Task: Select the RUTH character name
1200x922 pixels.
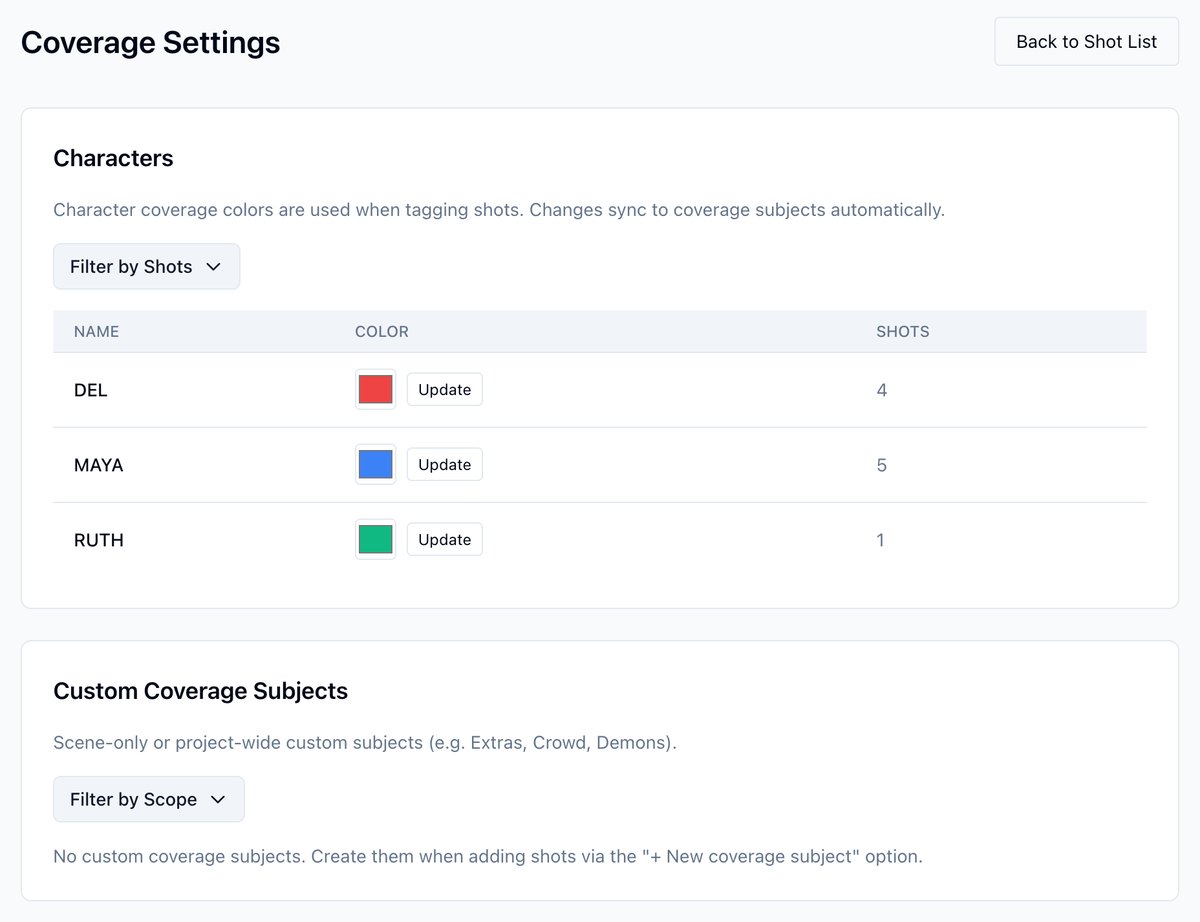Action: 99,540
